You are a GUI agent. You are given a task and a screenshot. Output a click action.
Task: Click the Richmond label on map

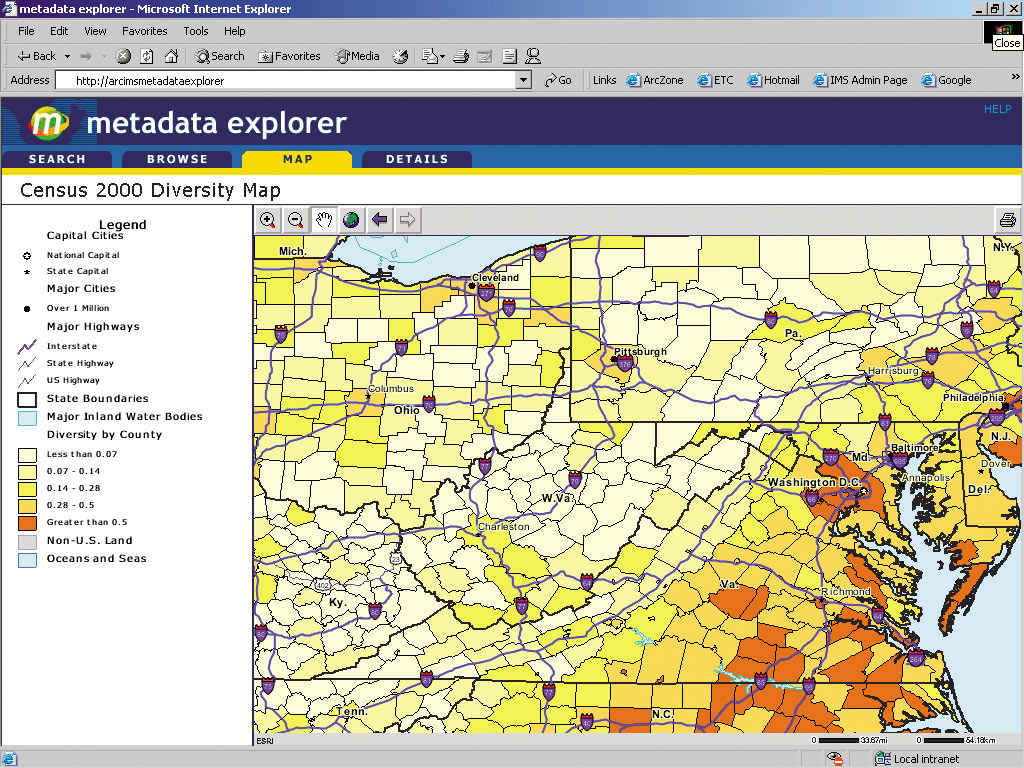846,591
